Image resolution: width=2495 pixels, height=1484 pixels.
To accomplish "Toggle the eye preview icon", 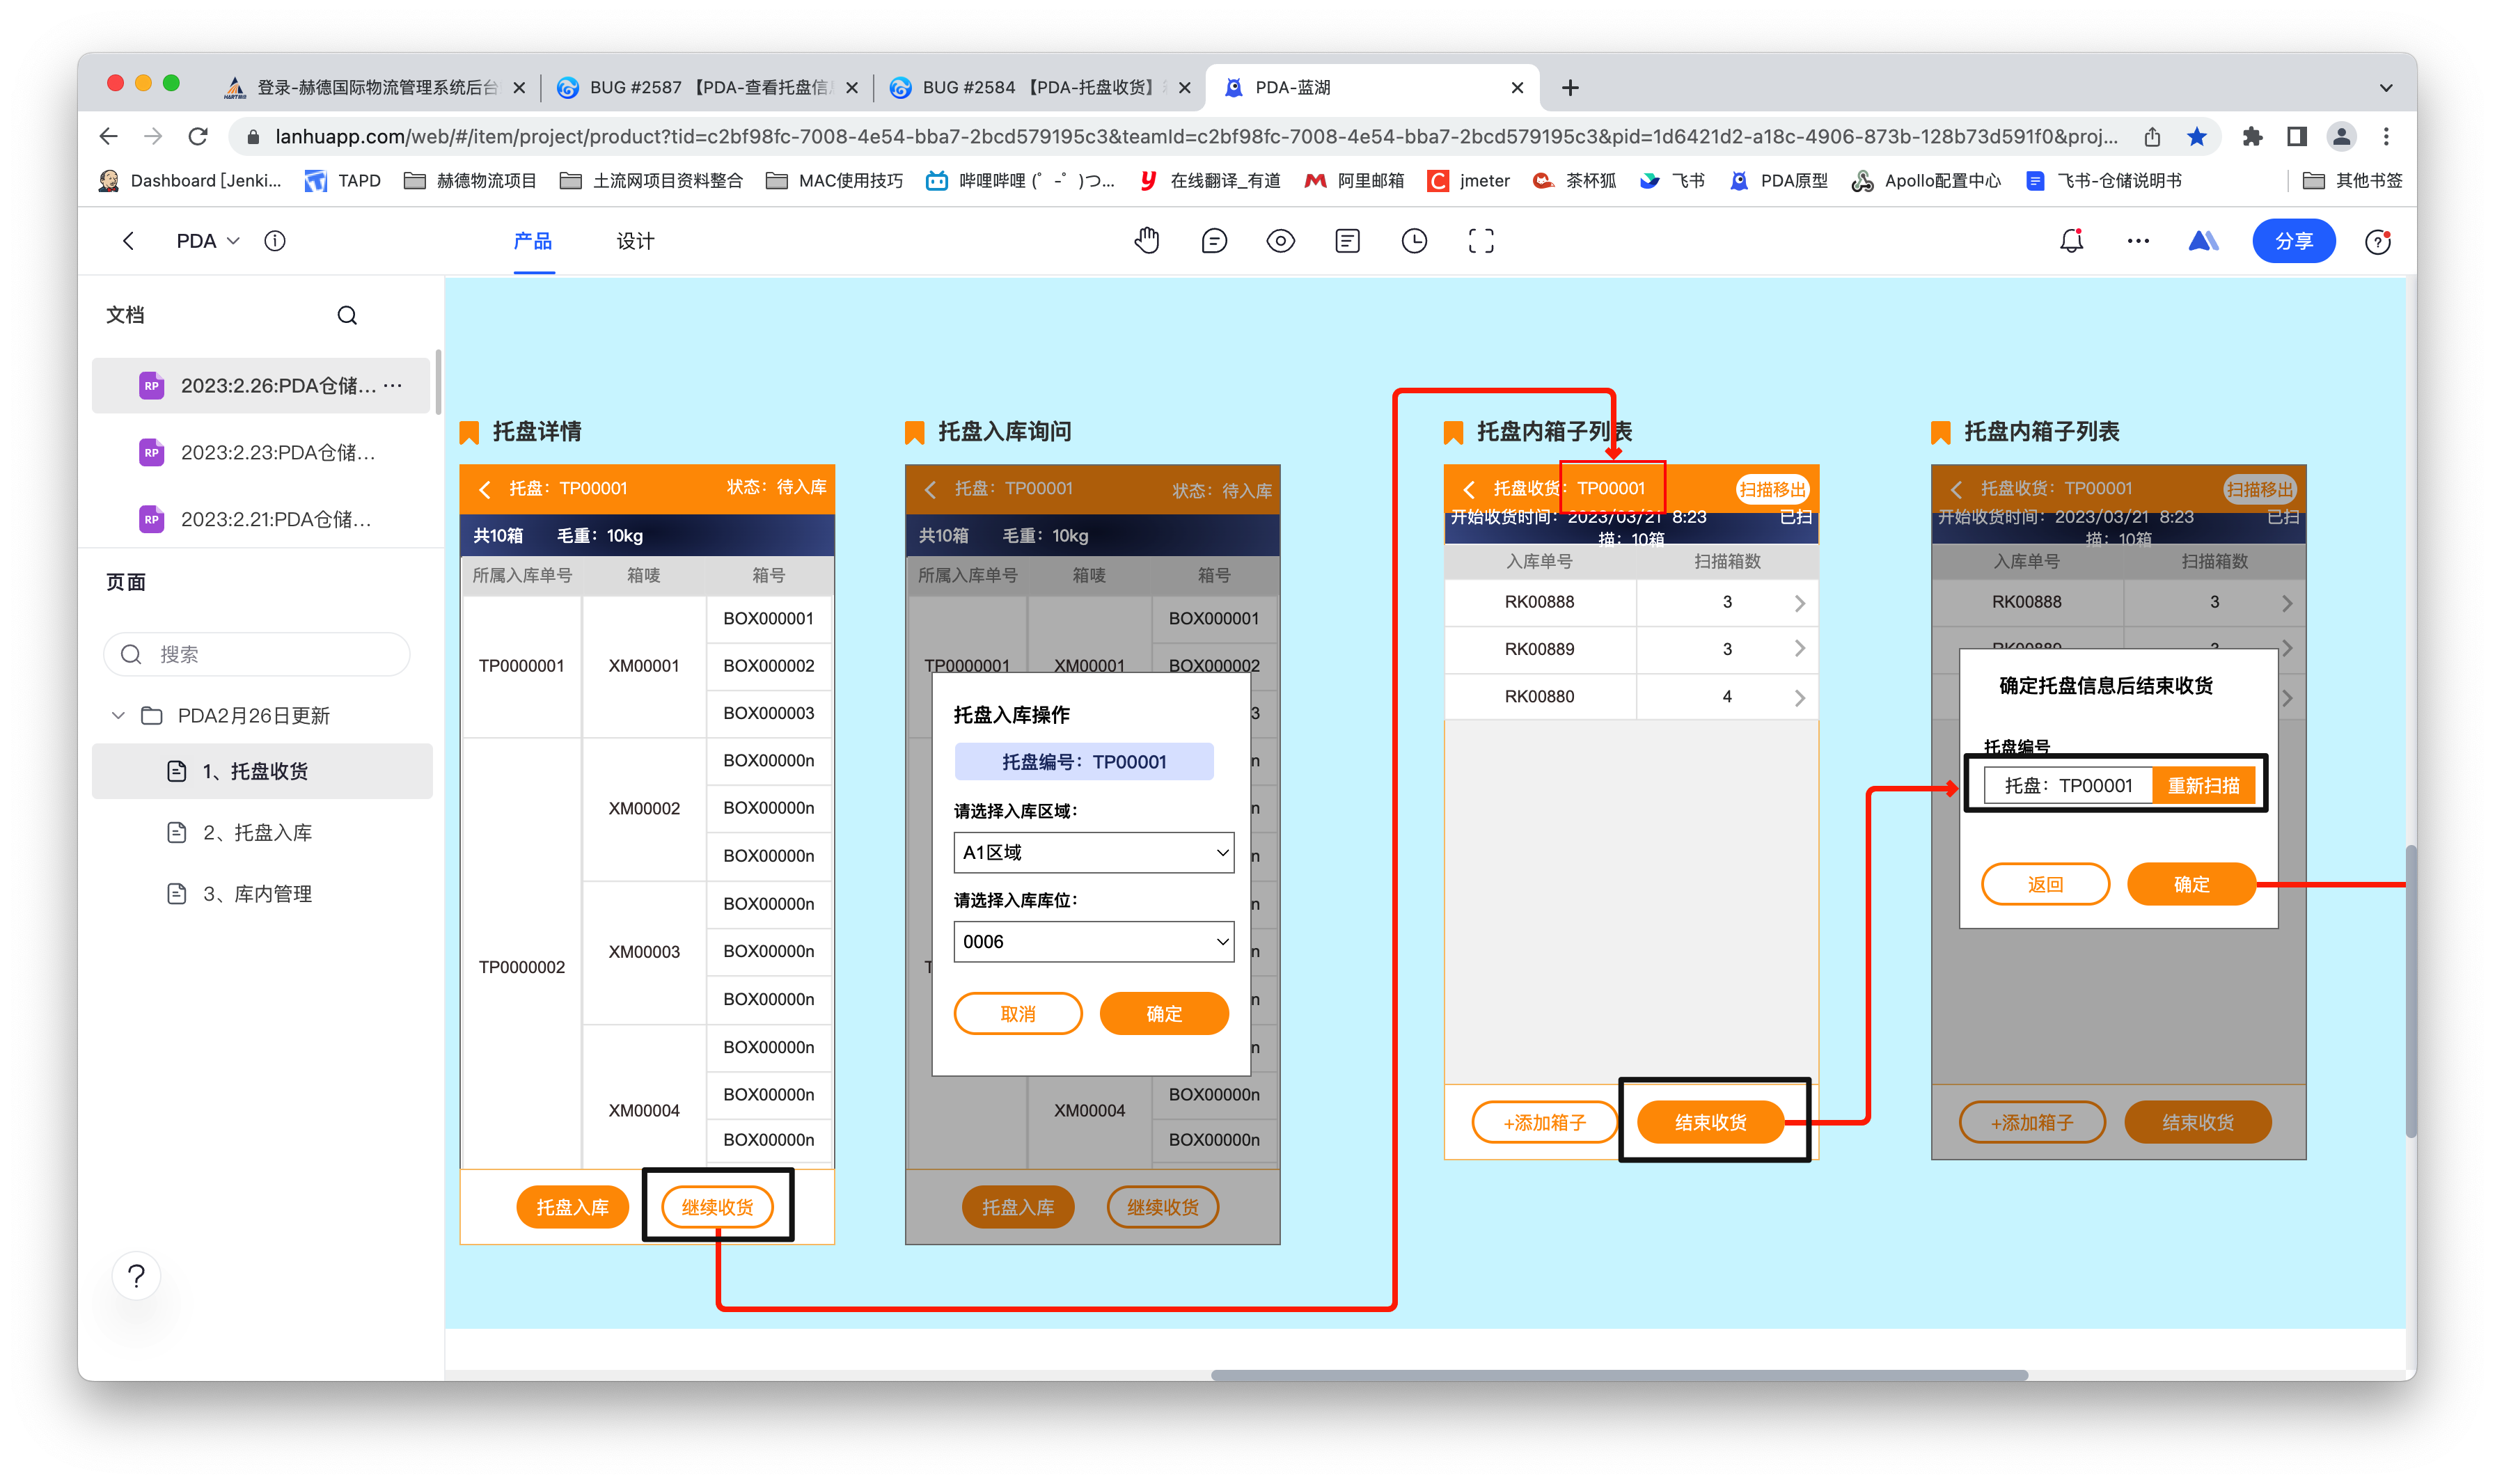I will click(x=1280, y=241).
